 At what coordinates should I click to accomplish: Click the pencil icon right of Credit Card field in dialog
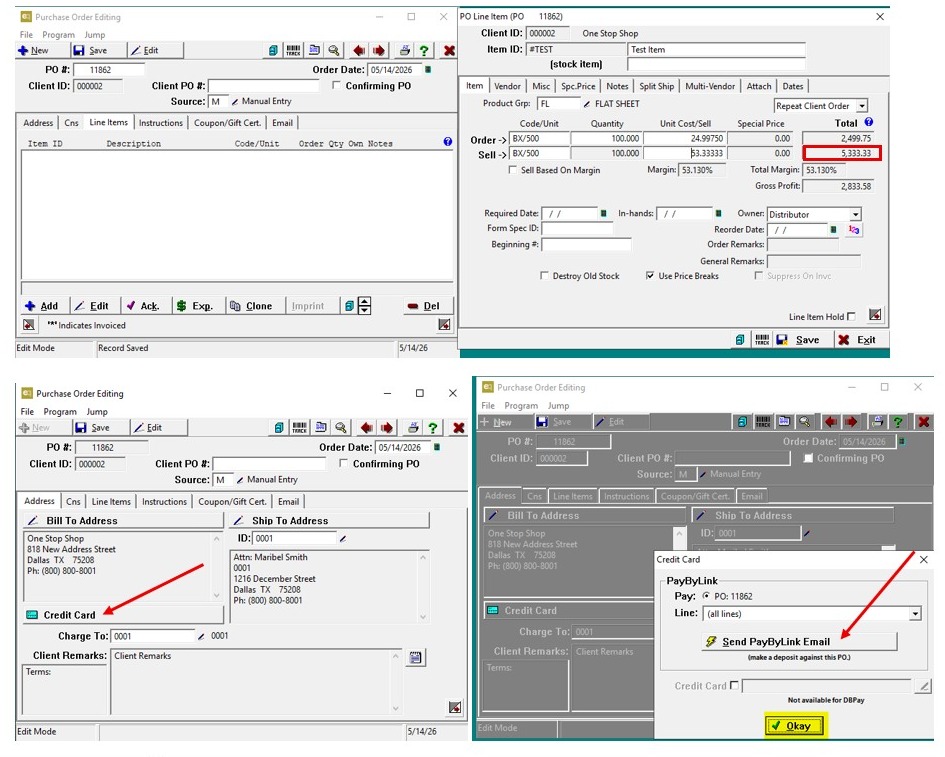[x=923, y=686]
